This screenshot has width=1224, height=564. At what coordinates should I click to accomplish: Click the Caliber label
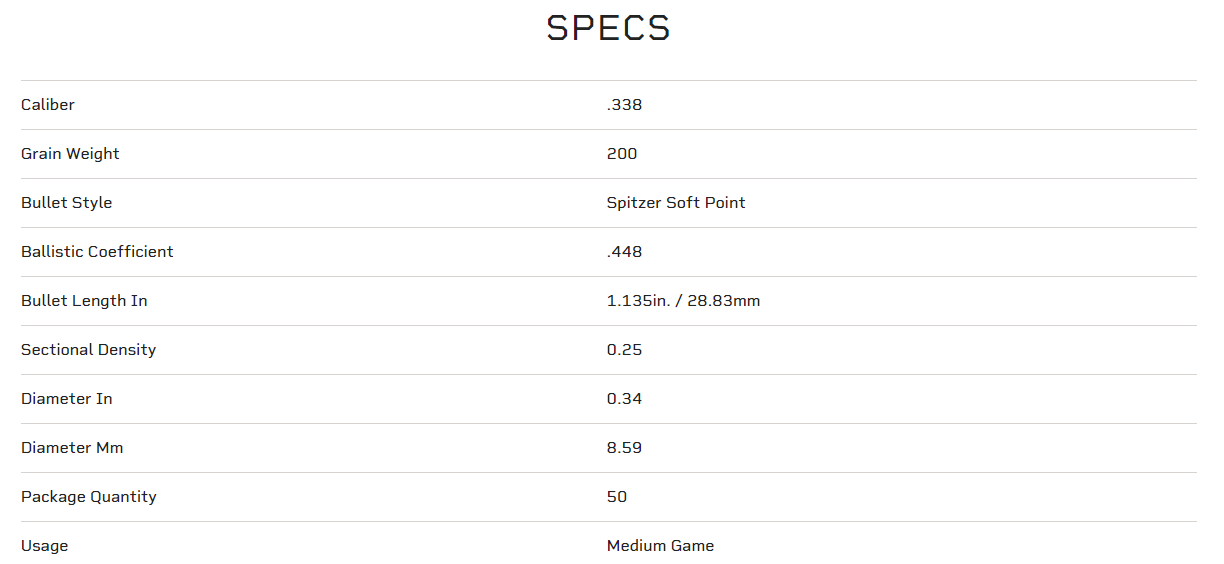coord(48,105)
